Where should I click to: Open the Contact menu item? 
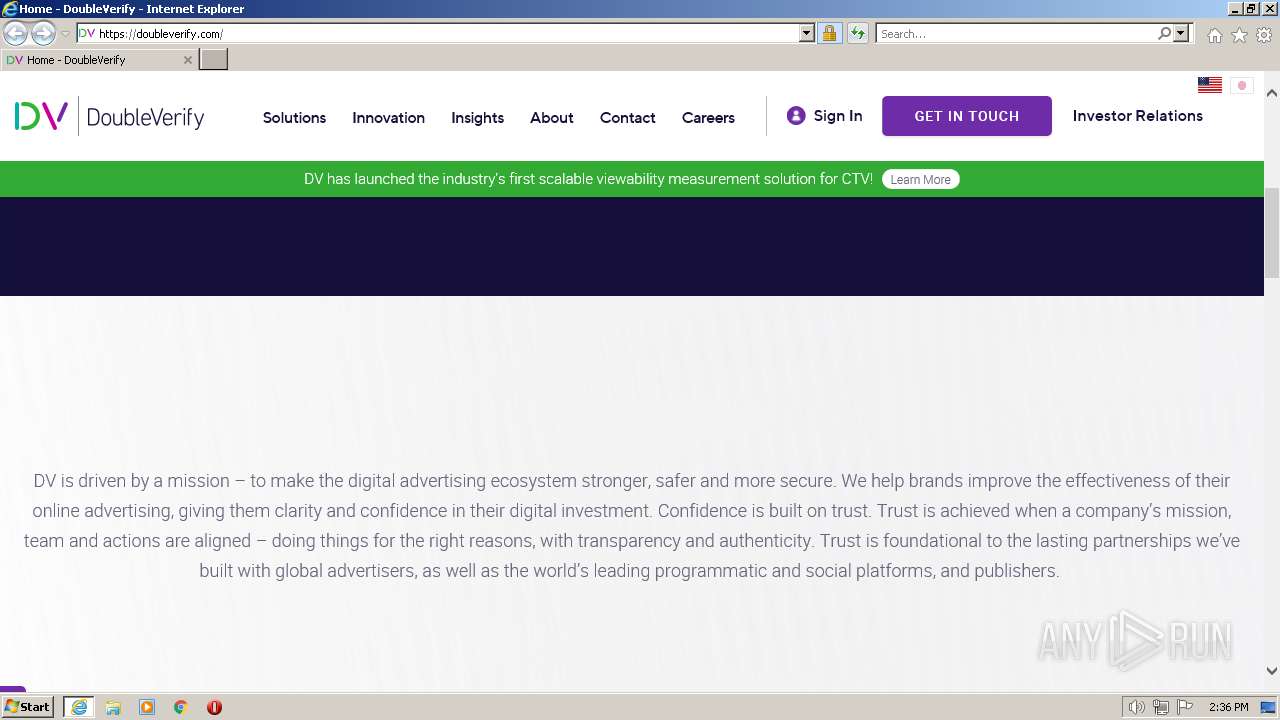tap(628, 117)
